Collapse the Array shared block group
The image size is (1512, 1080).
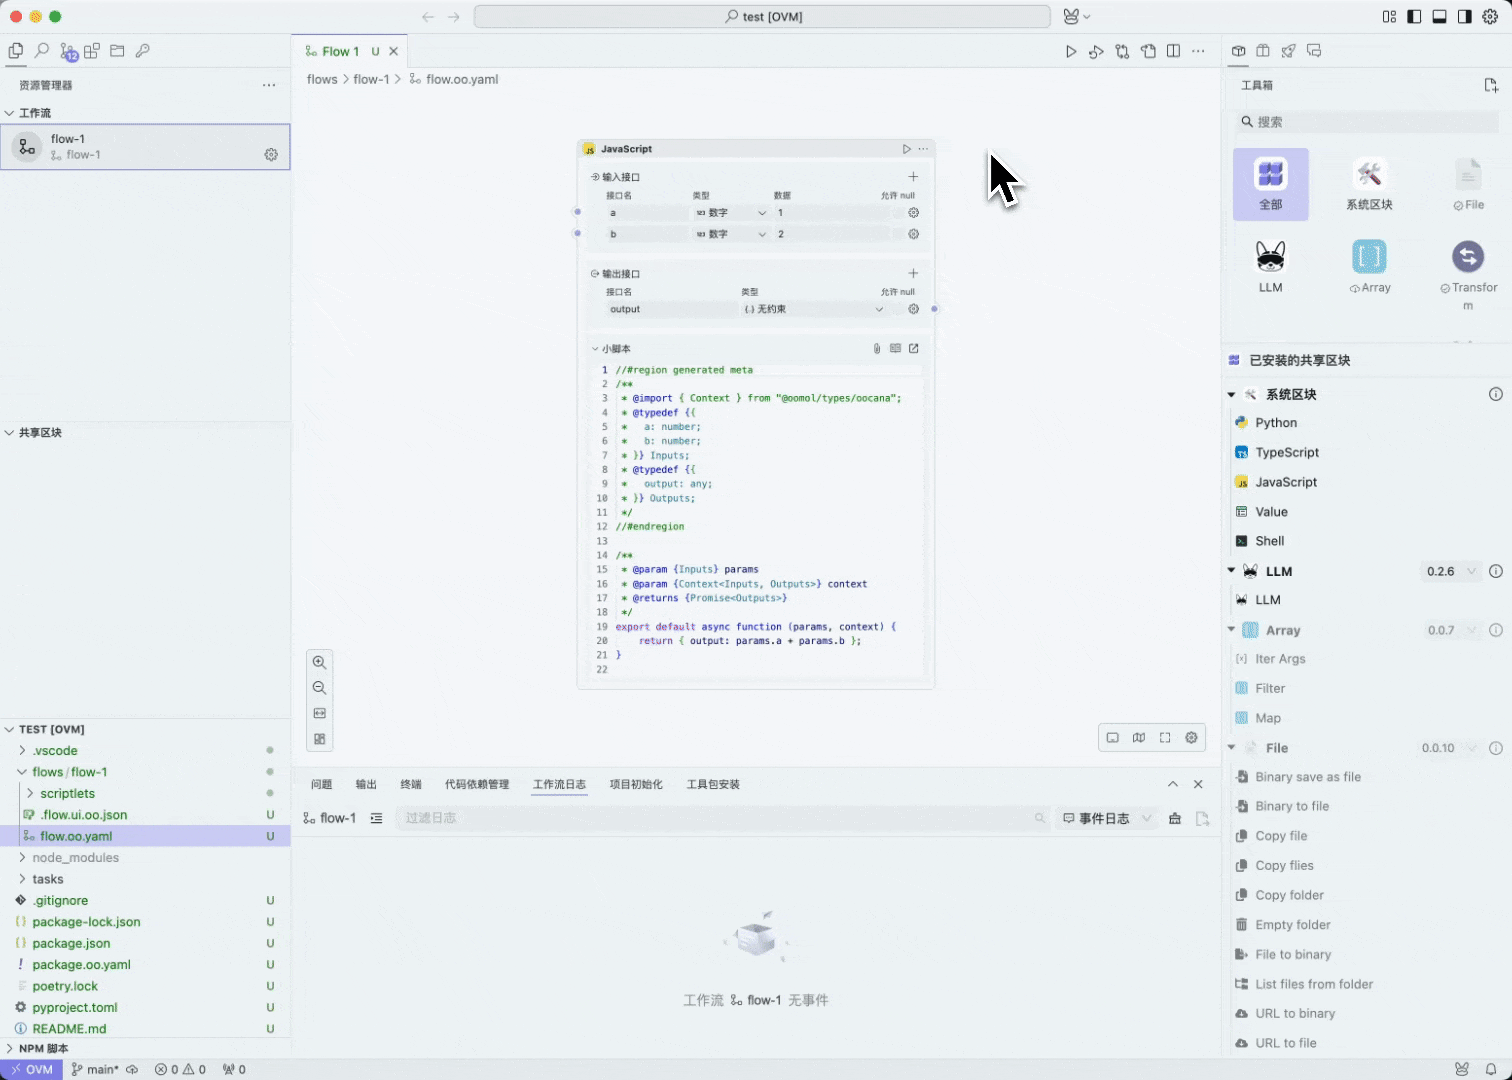1232,630
